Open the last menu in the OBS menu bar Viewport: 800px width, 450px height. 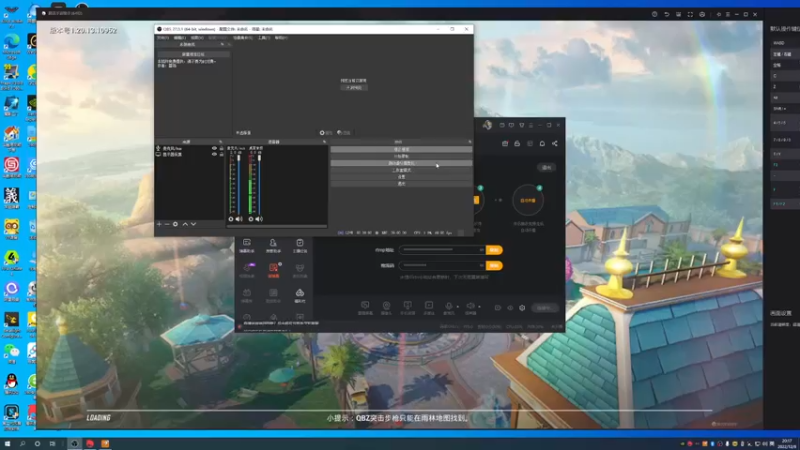coord(281,38)
